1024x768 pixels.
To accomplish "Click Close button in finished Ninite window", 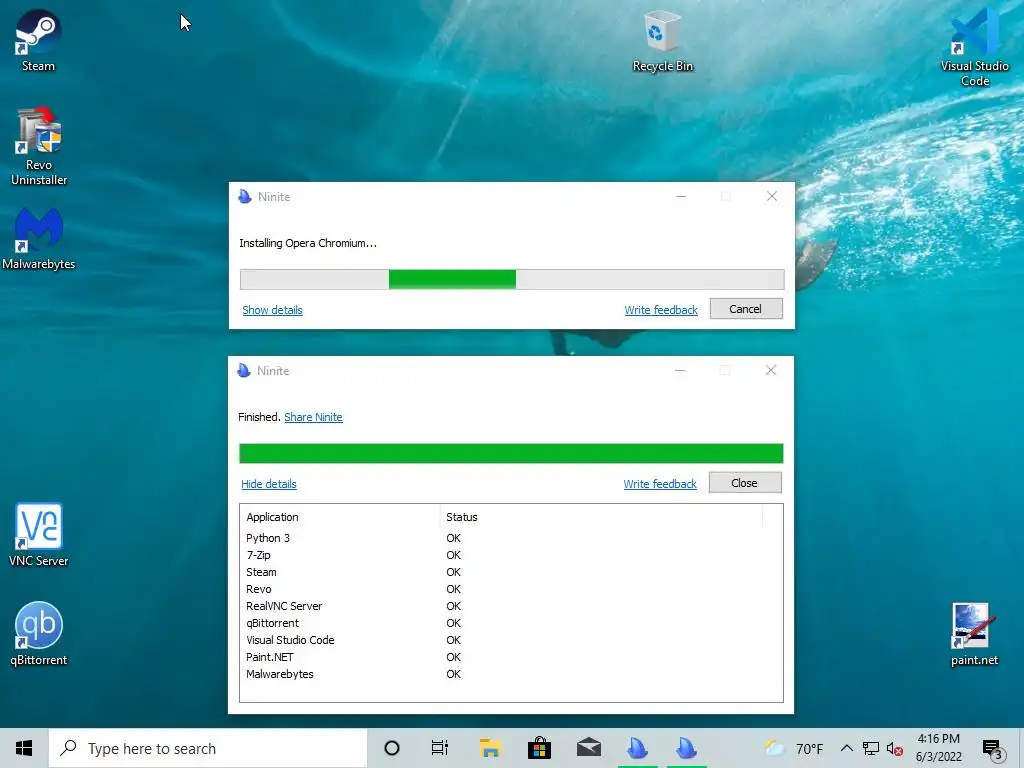I will [744, 483].
